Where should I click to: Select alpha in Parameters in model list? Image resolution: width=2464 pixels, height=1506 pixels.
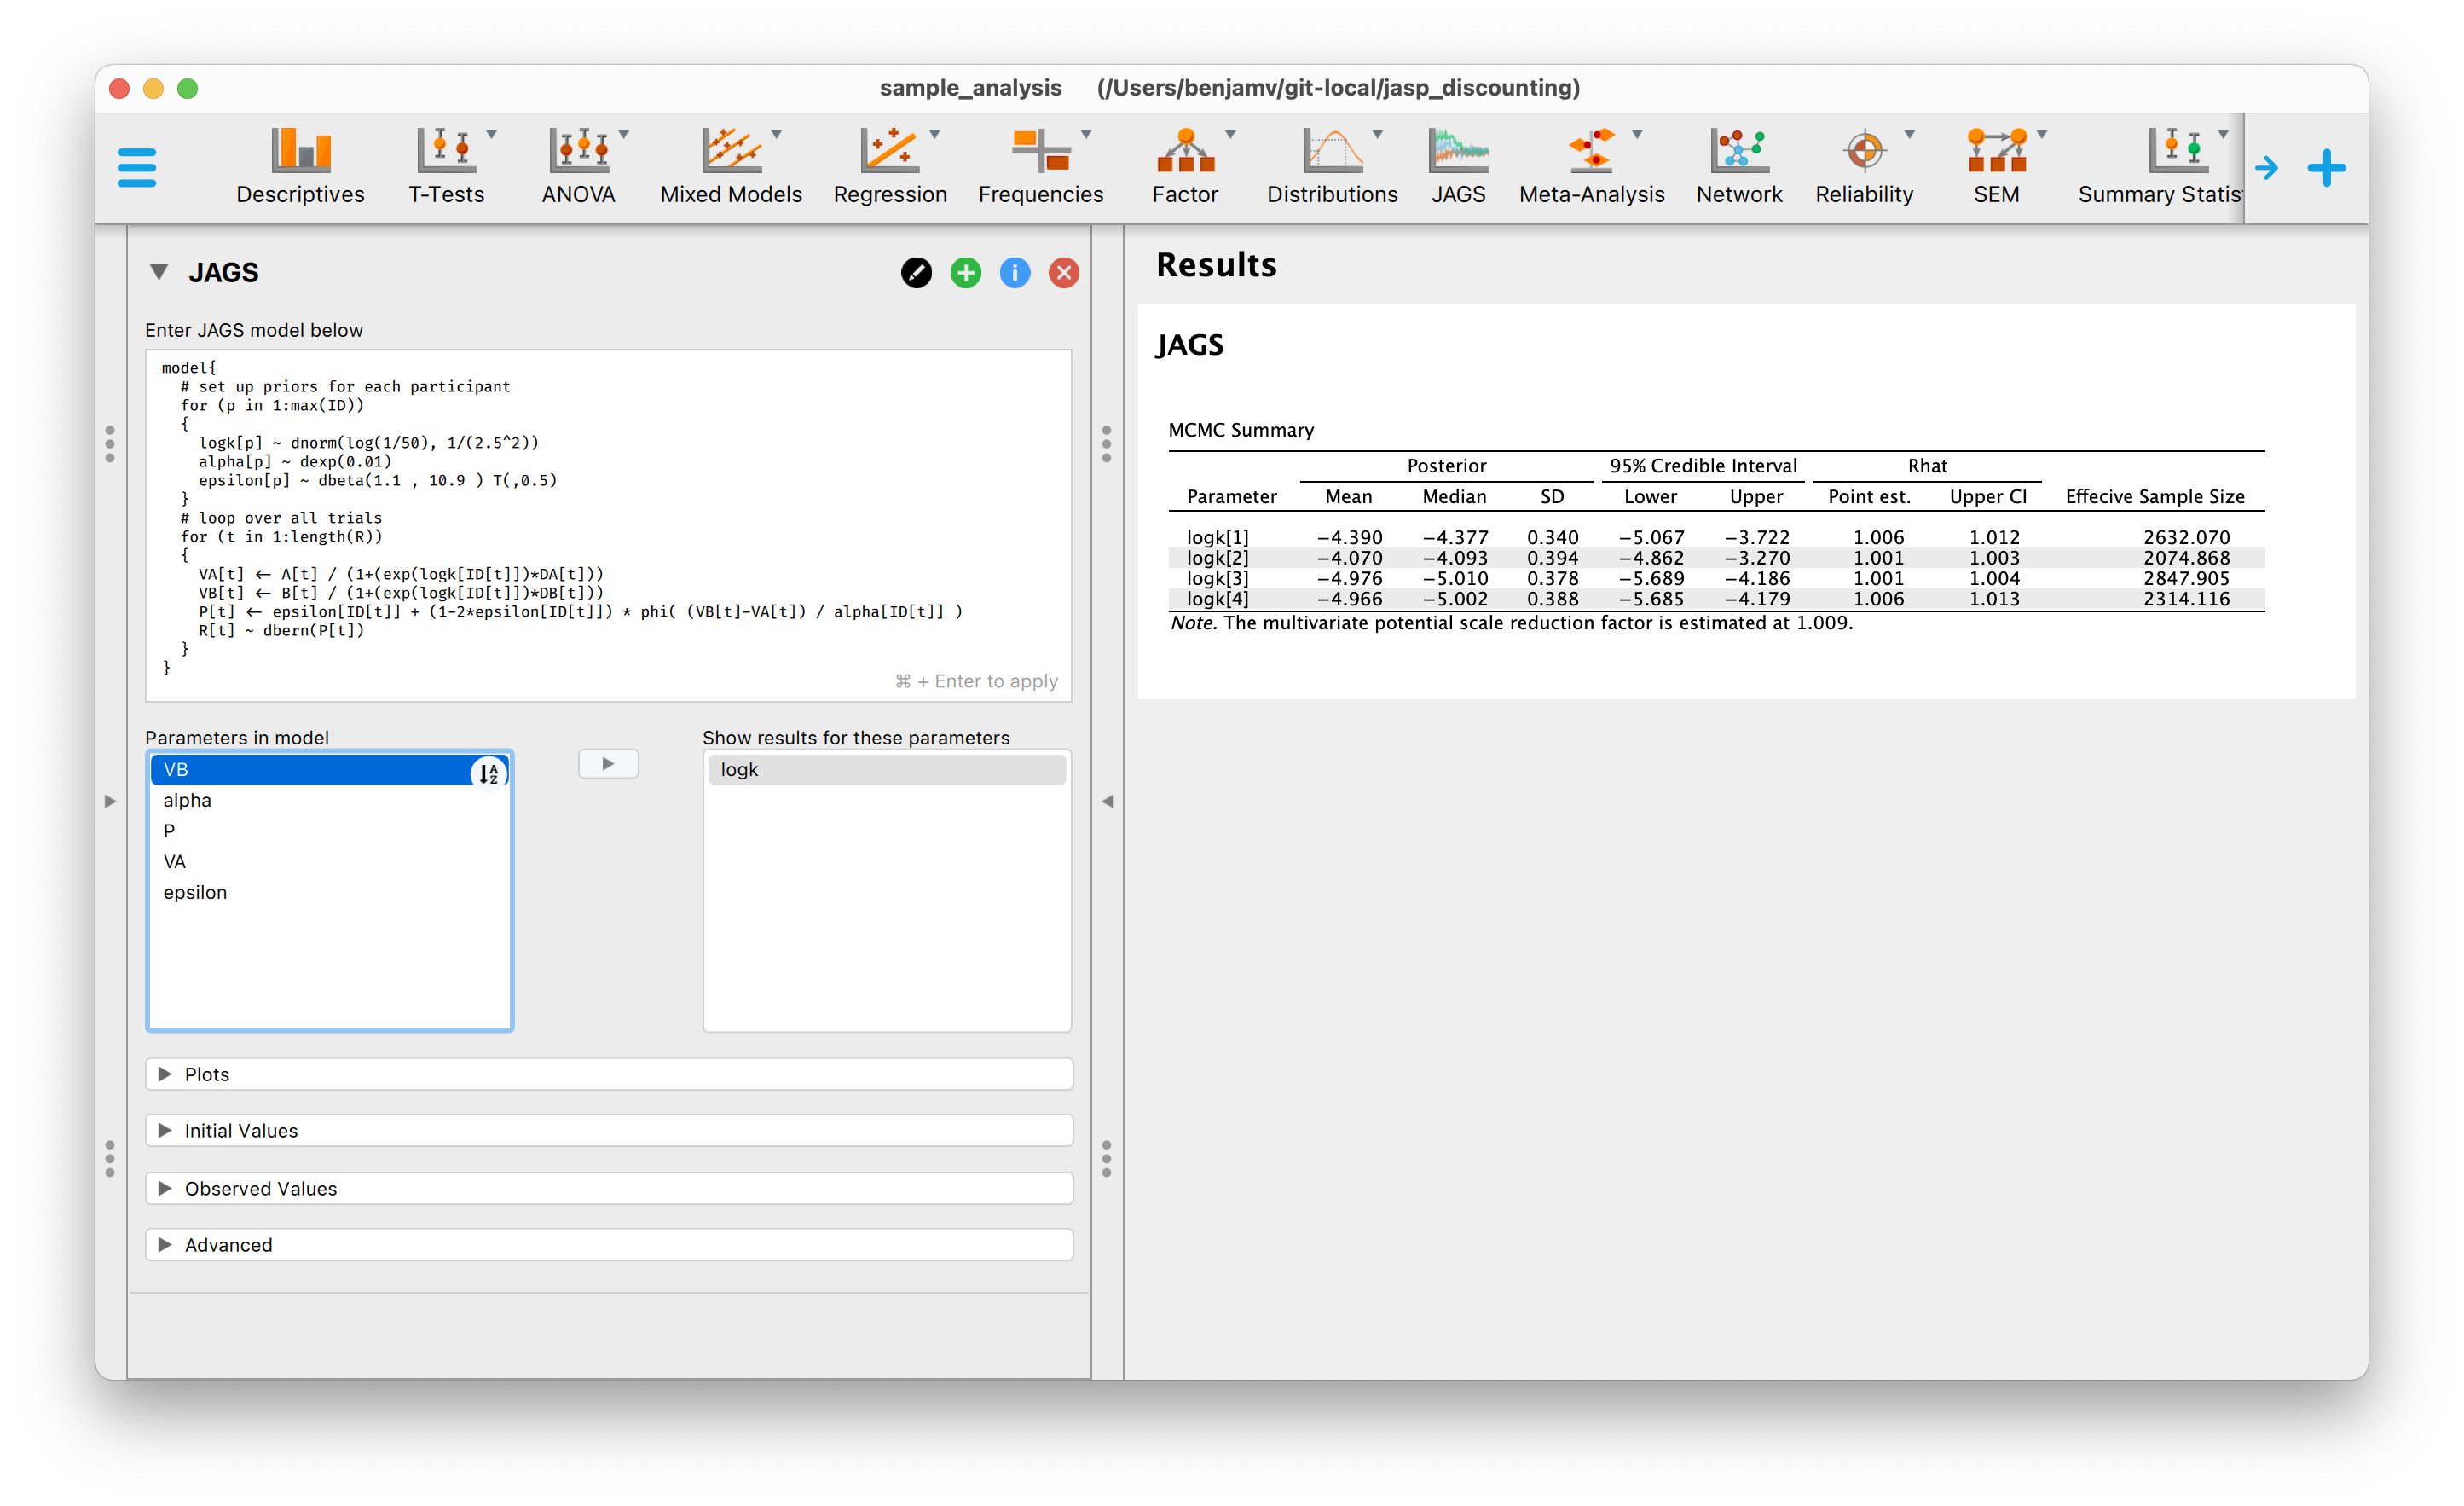tap(188, 800)
